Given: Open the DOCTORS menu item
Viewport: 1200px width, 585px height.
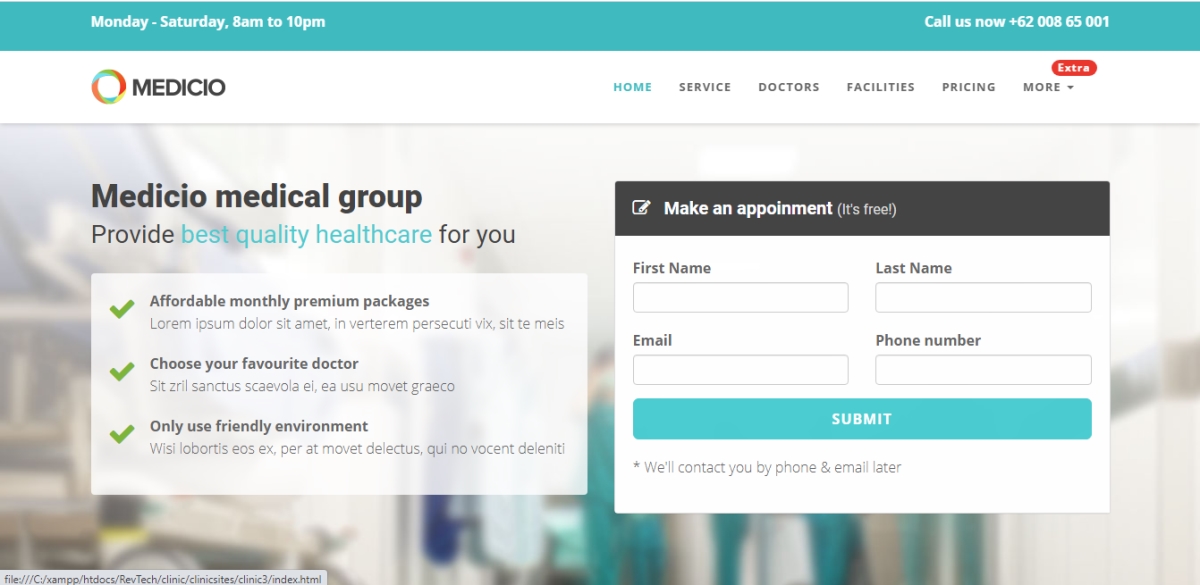Looking at the screenshot, I should click(x=789, y=87).
